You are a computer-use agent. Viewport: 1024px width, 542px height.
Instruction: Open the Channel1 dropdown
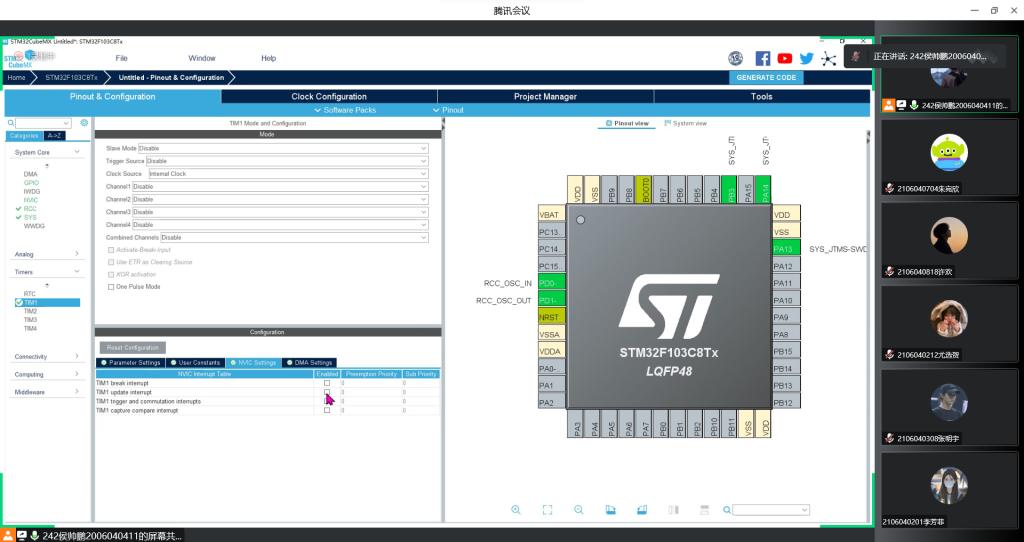(x=280, y=187)
